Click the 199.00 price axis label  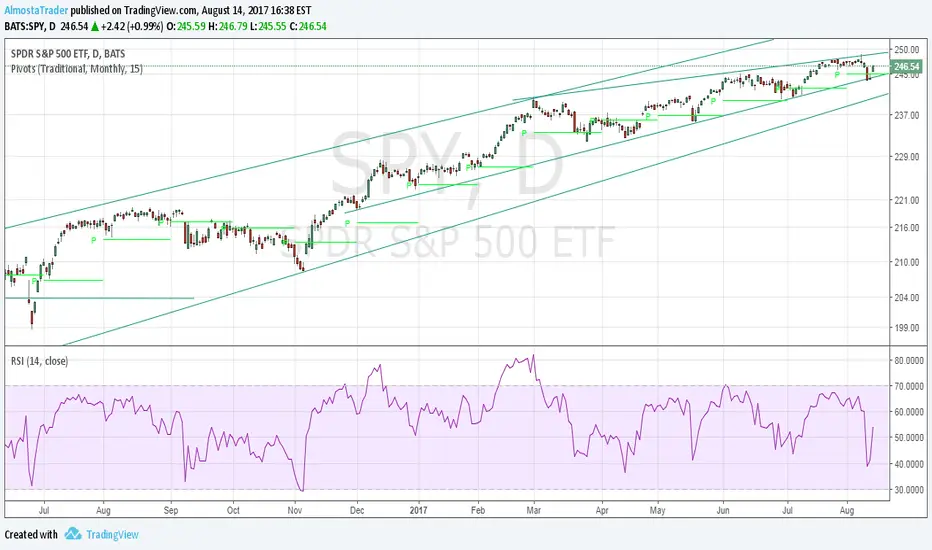pyautogui.click(x=906, y=327)
